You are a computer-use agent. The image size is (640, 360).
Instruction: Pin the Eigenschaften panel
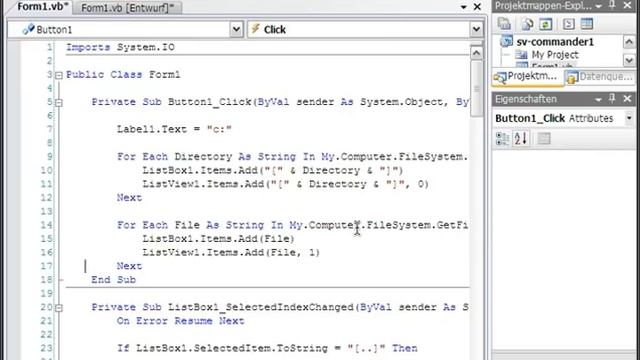click(612, 98)
